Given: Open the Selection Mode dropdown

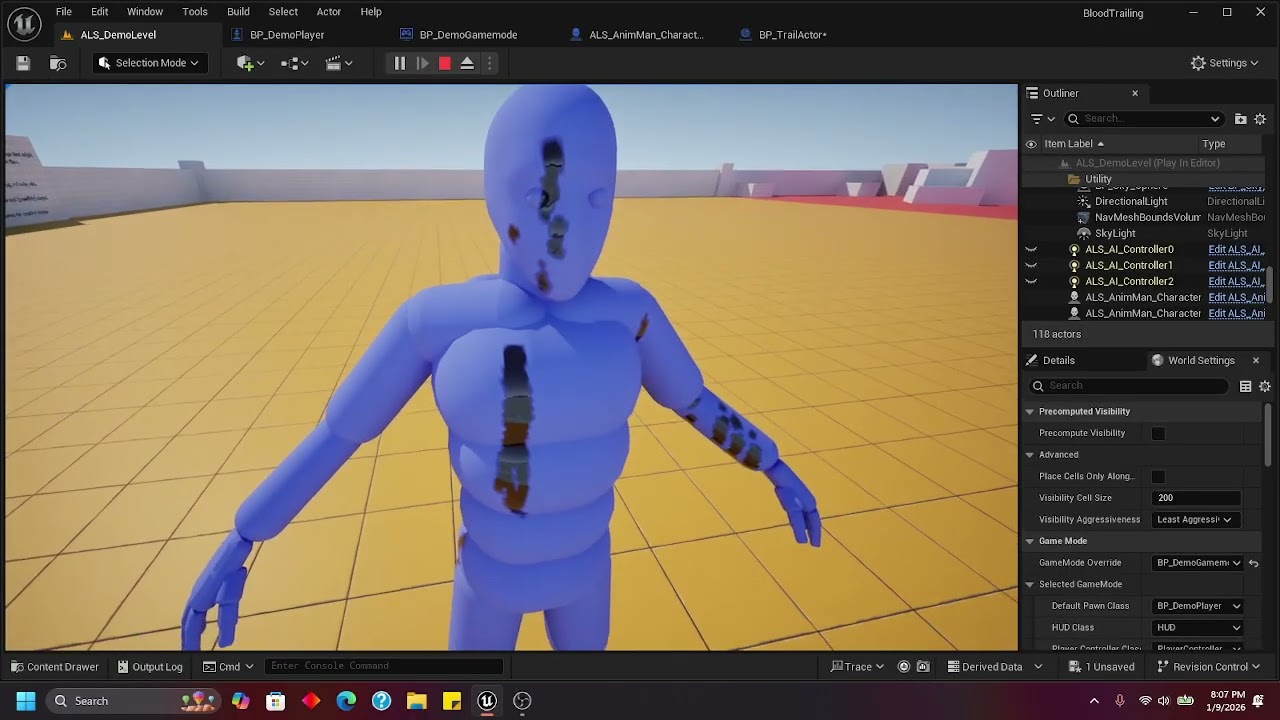Looking at the screenshot, I should coord(150,63).
